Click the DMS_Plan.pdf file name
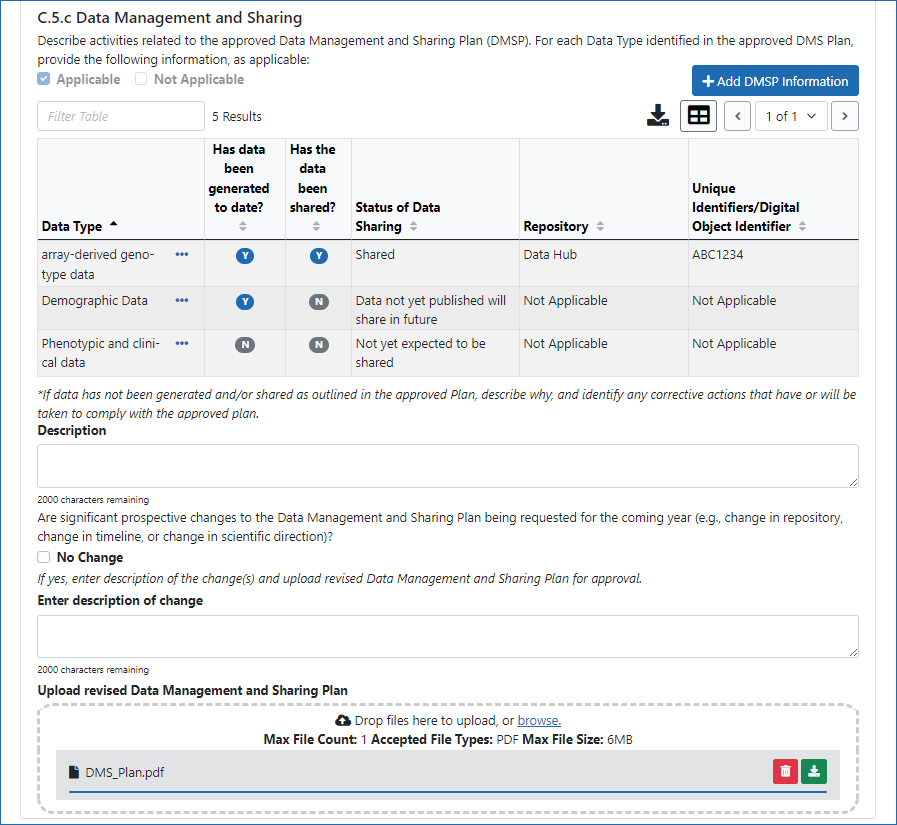The width and height of the screenshot is (897, 825). pyautogui.click(x=125, y=772)
